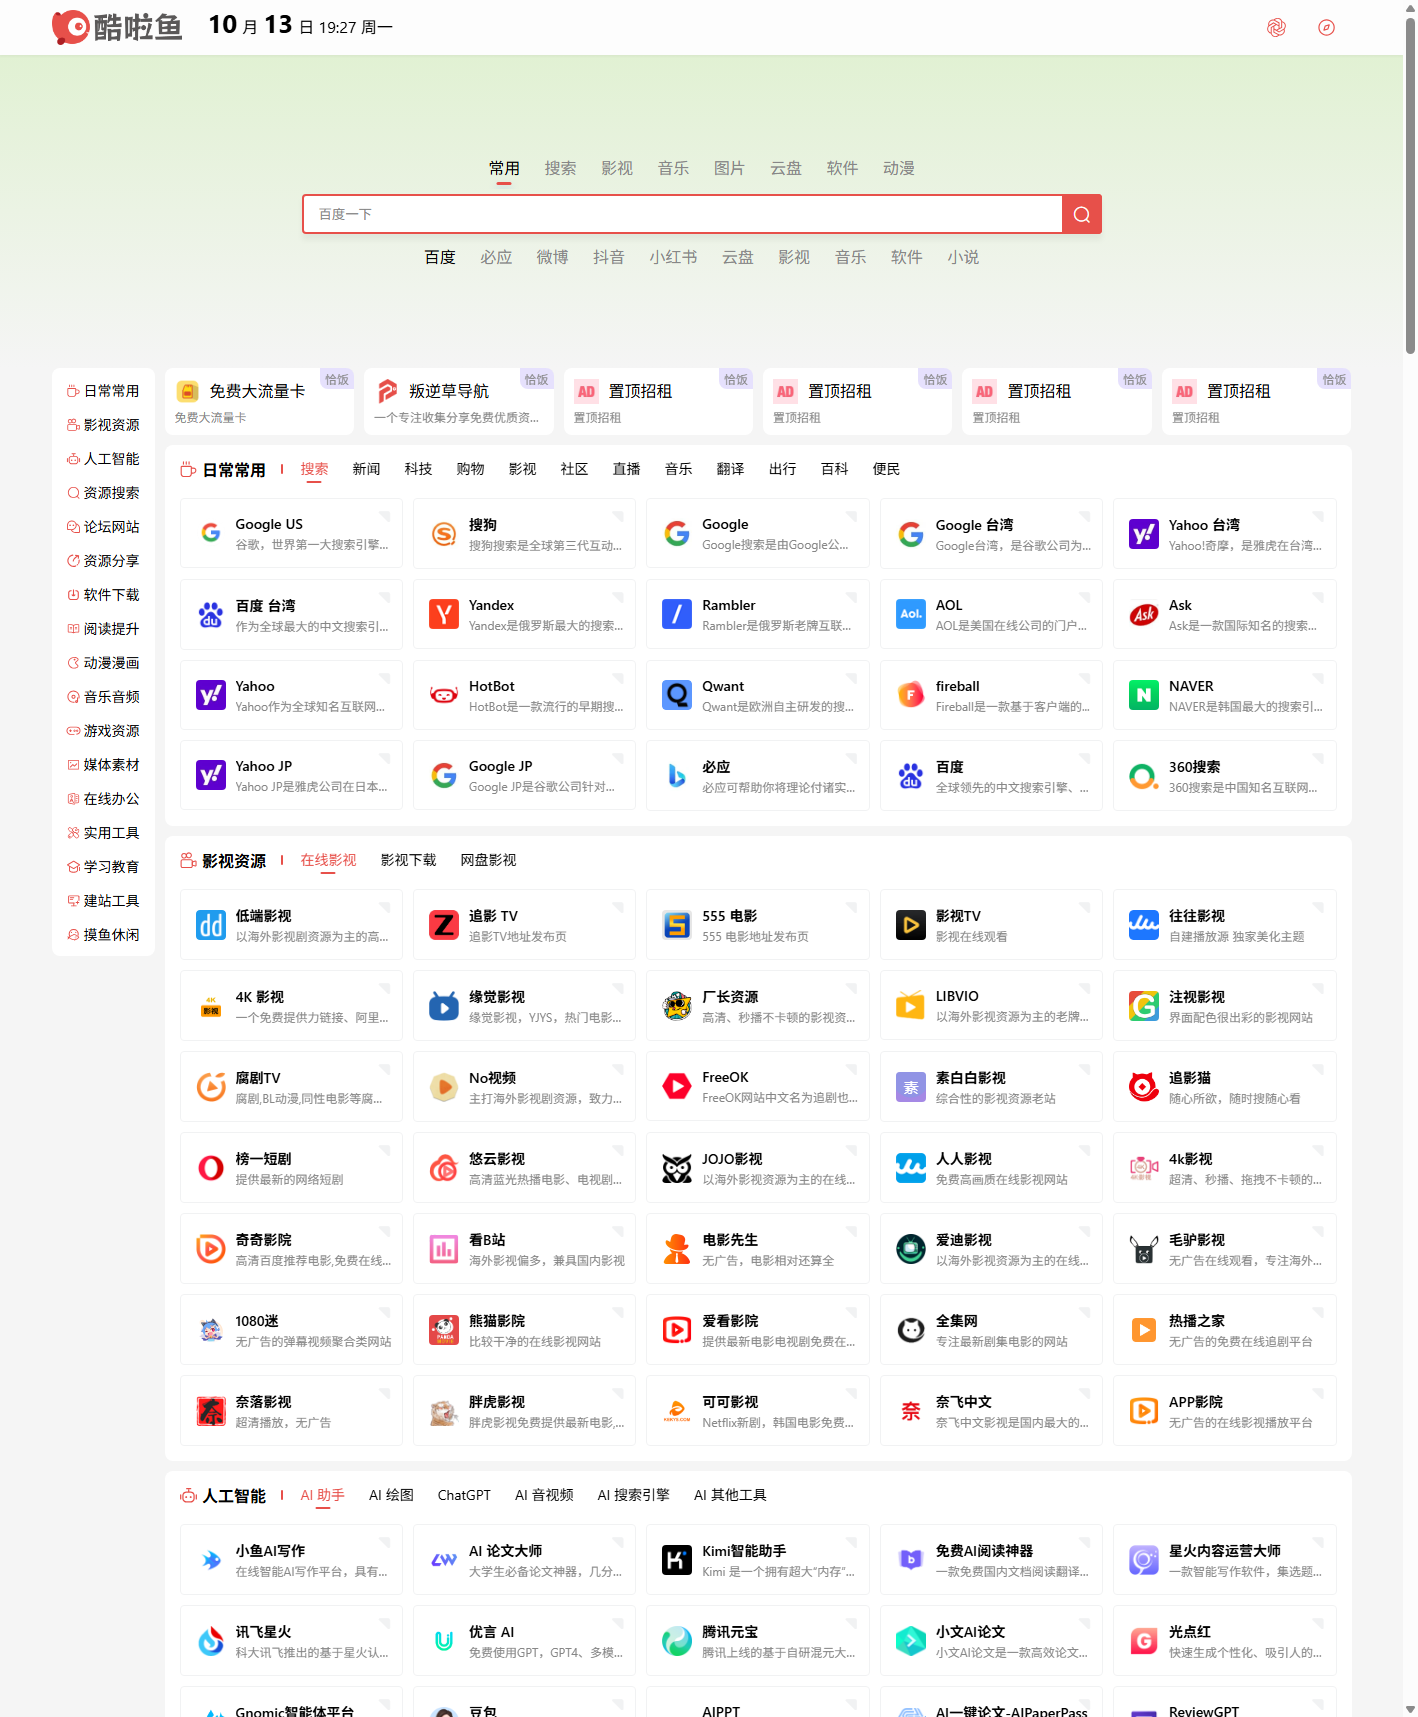
Task: Open the 翻译 tab in 日常常用
Action: (730, 469)
